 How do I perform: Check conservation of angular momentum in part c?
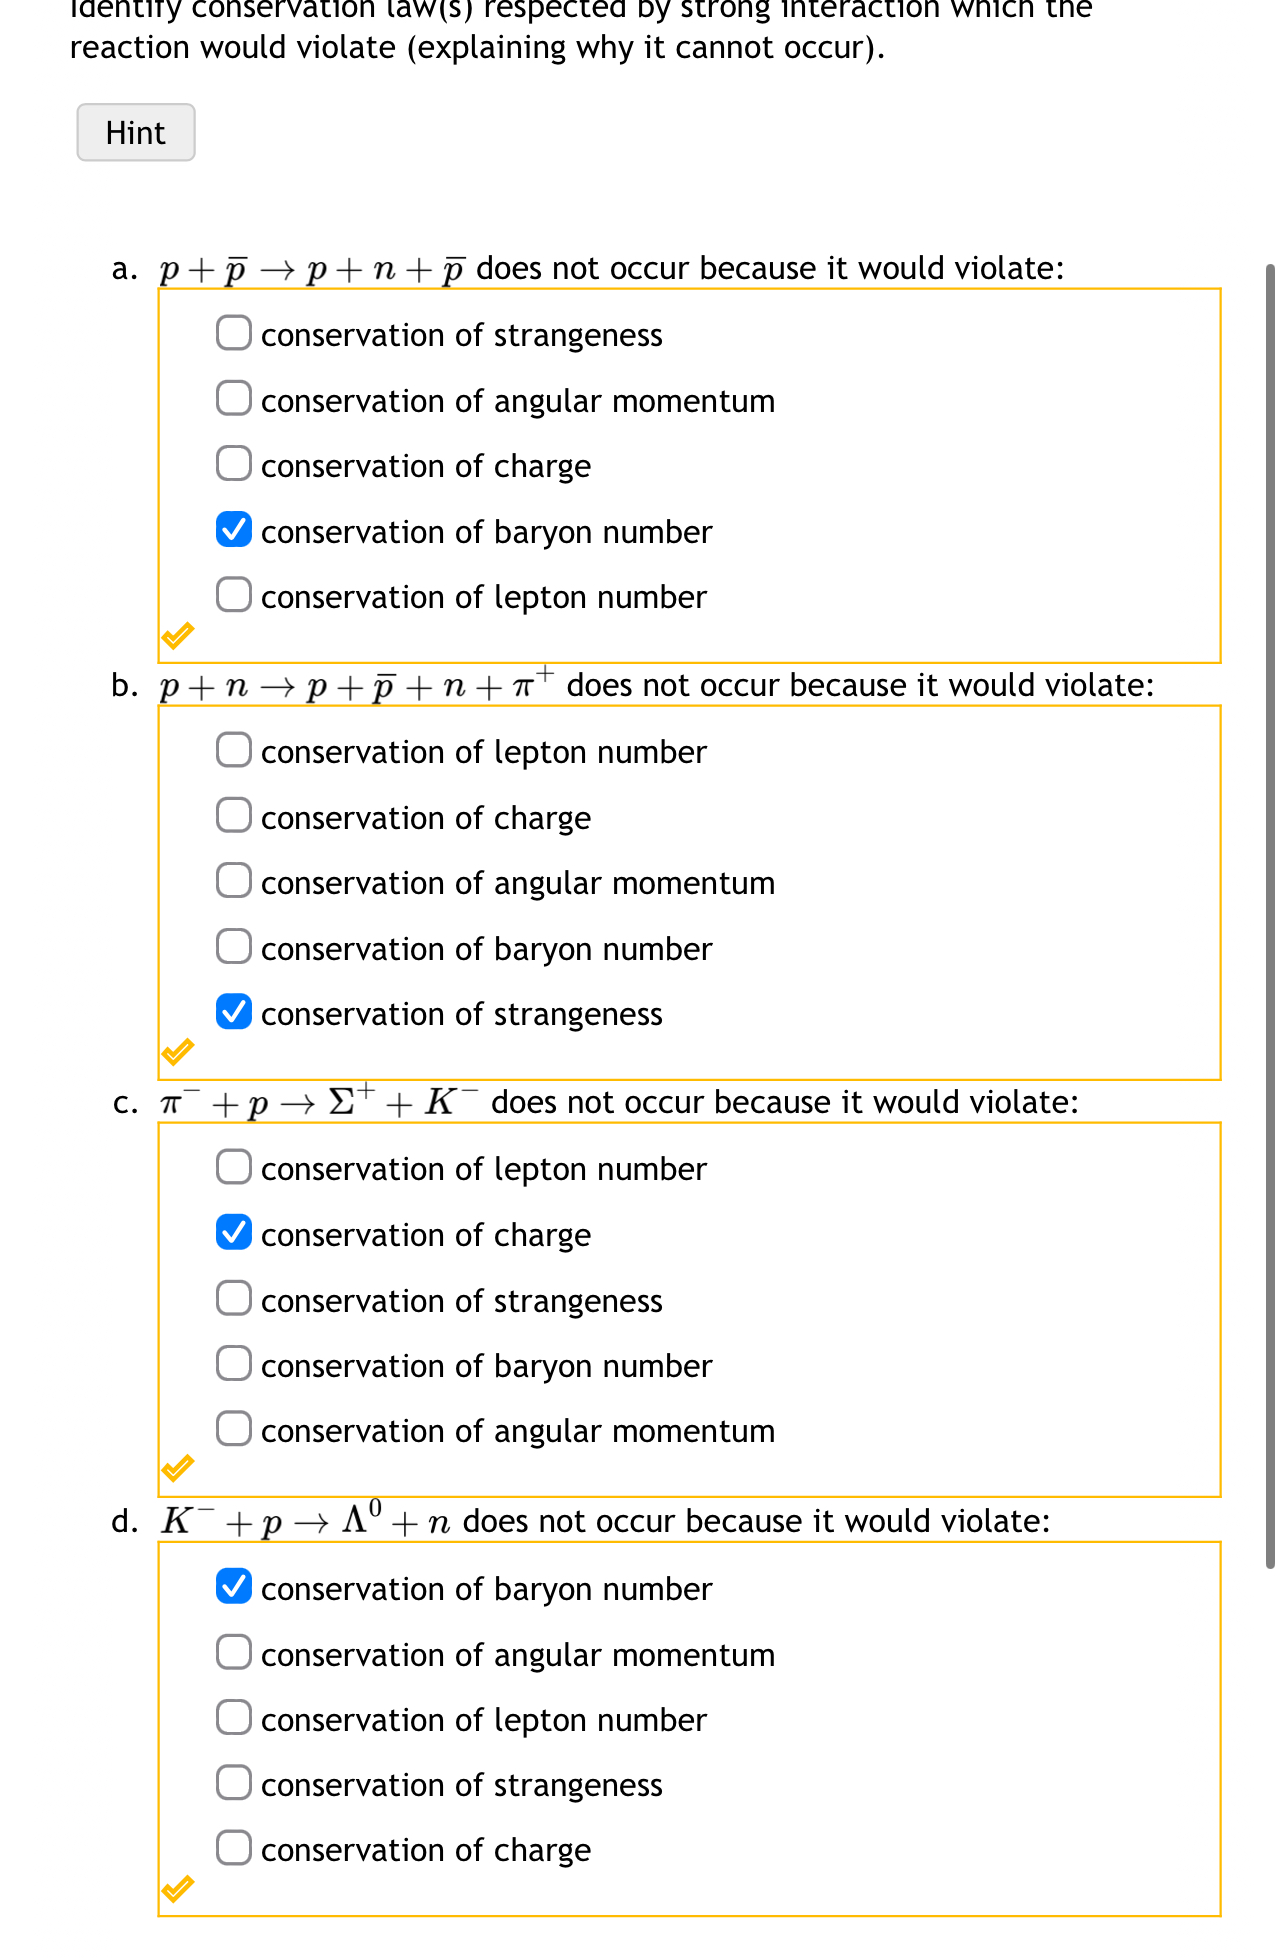233,1428
